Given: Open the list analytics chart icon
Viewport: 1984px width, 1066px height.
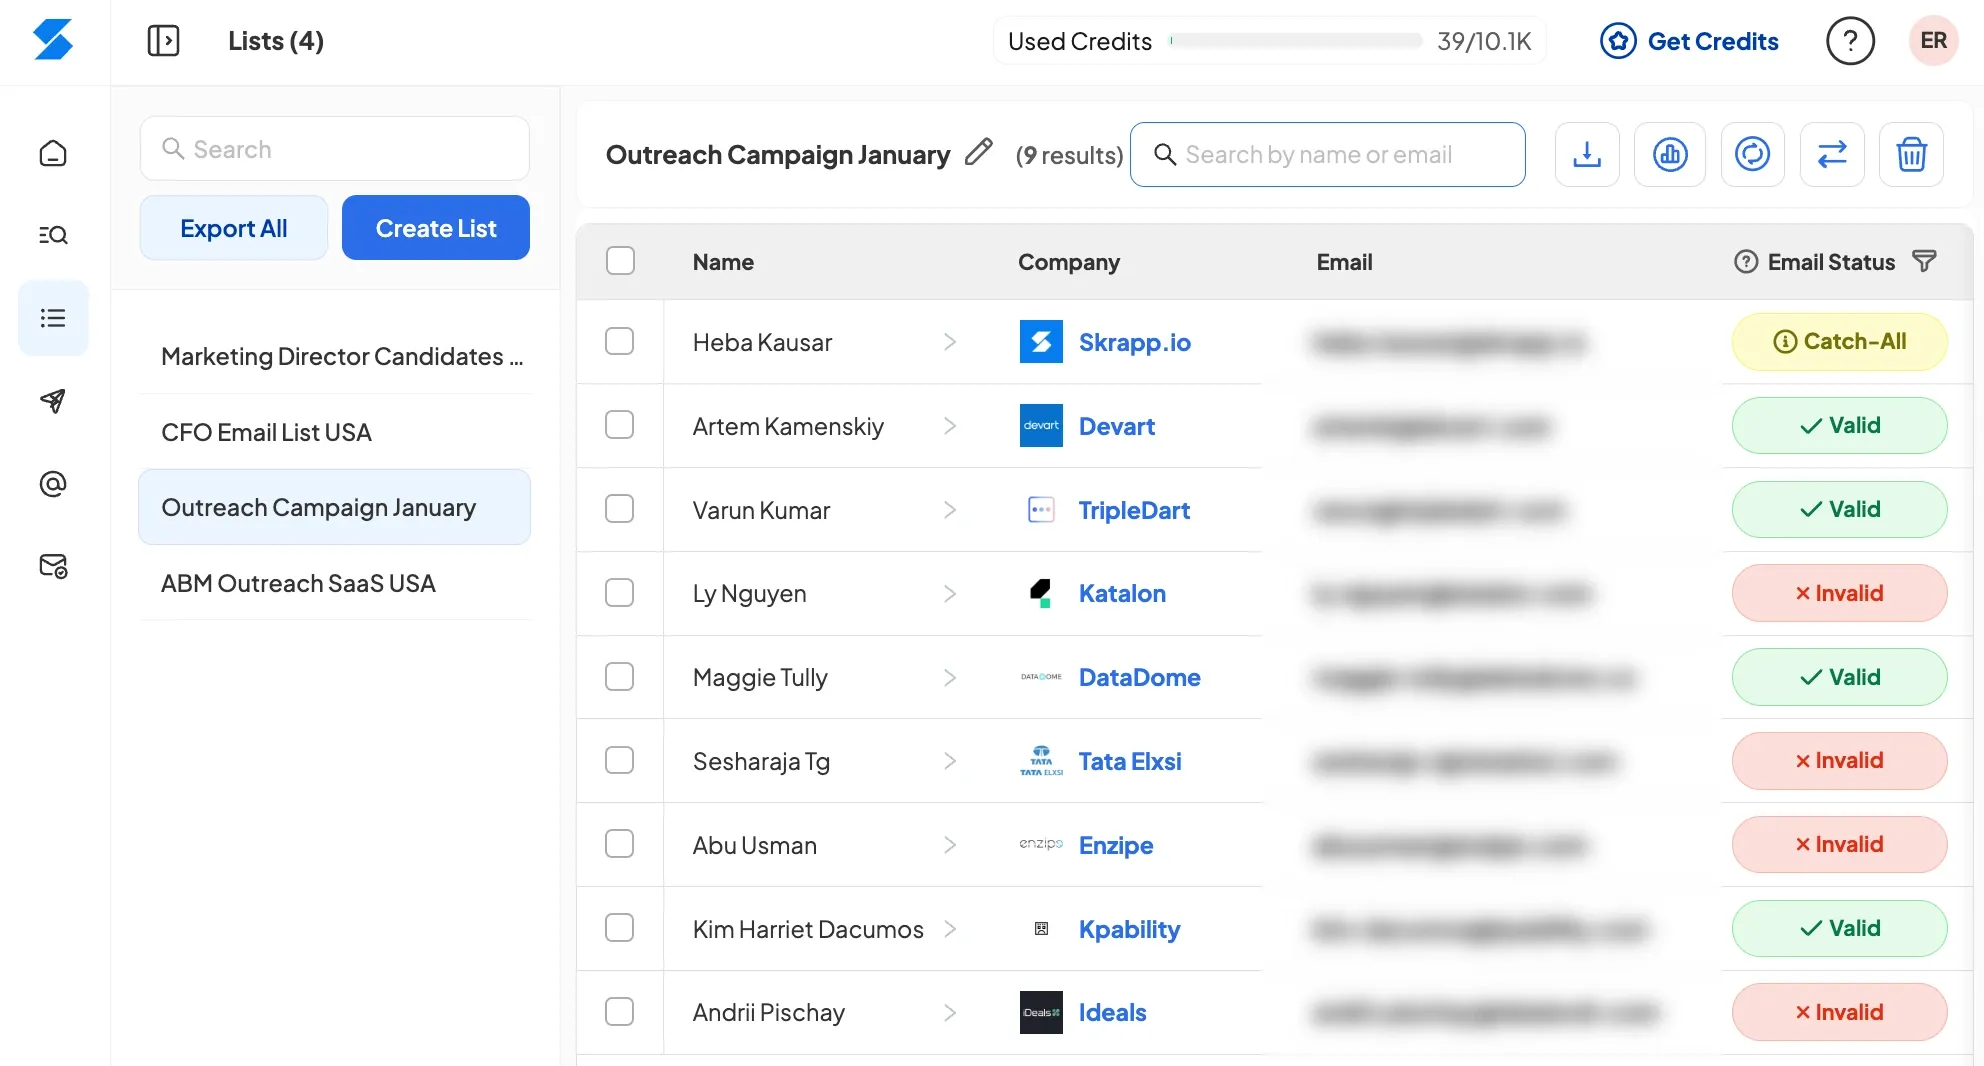Looking at the screenshot, I should pyautogui.click(x=1669, y=154).
